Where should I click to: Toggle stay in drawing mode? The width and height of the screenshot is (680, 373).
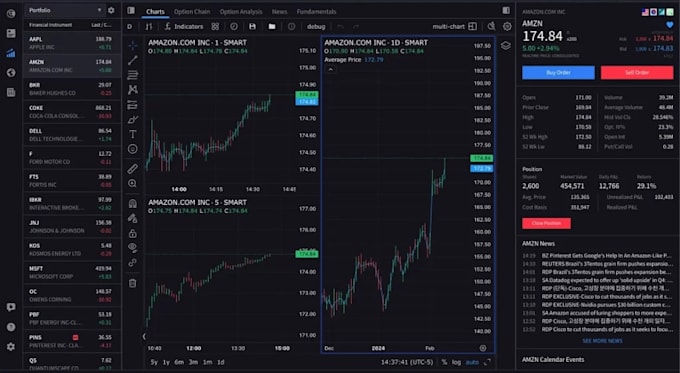click(133, 218)
